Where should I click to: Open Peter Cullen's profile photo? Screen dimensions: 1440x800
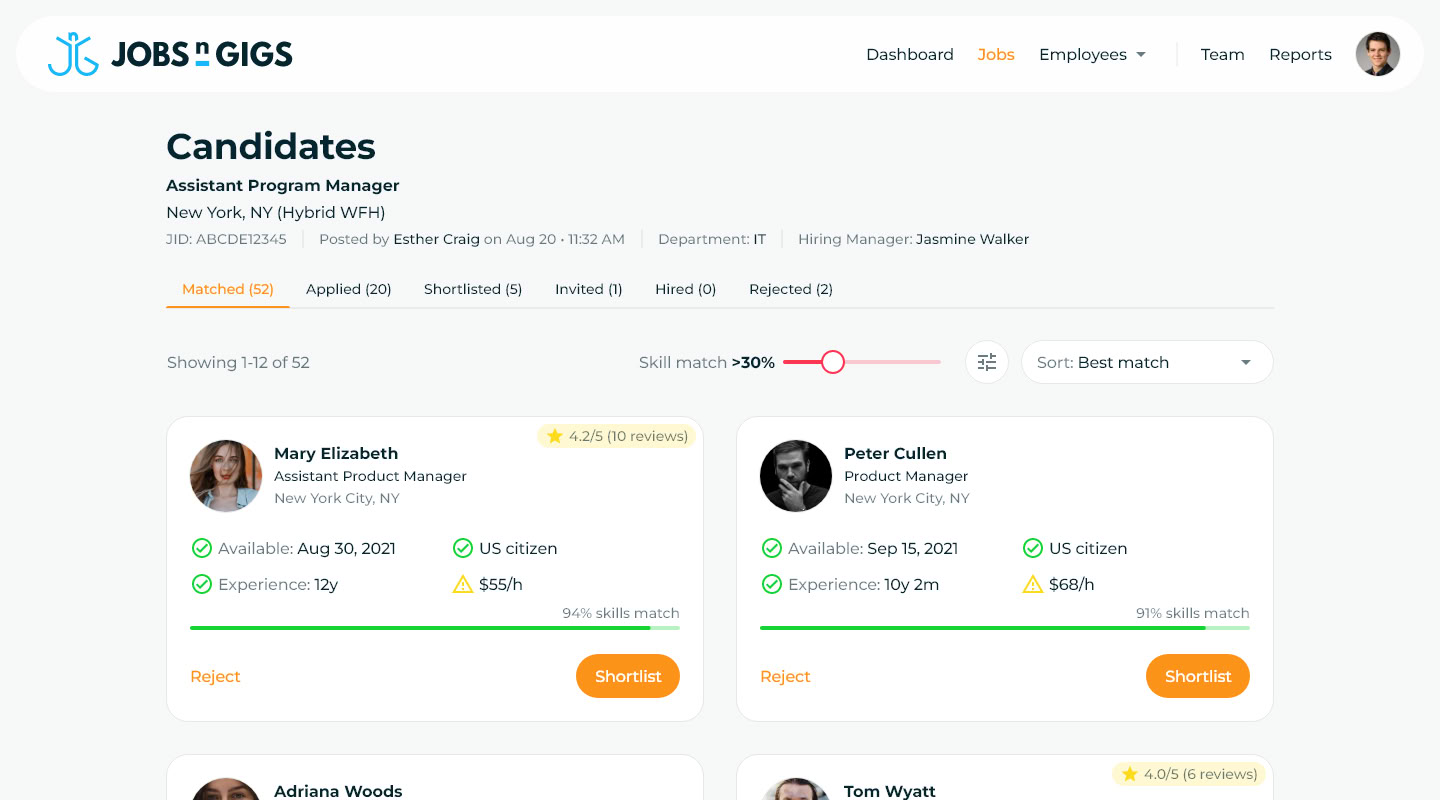(x=796, y=476)
